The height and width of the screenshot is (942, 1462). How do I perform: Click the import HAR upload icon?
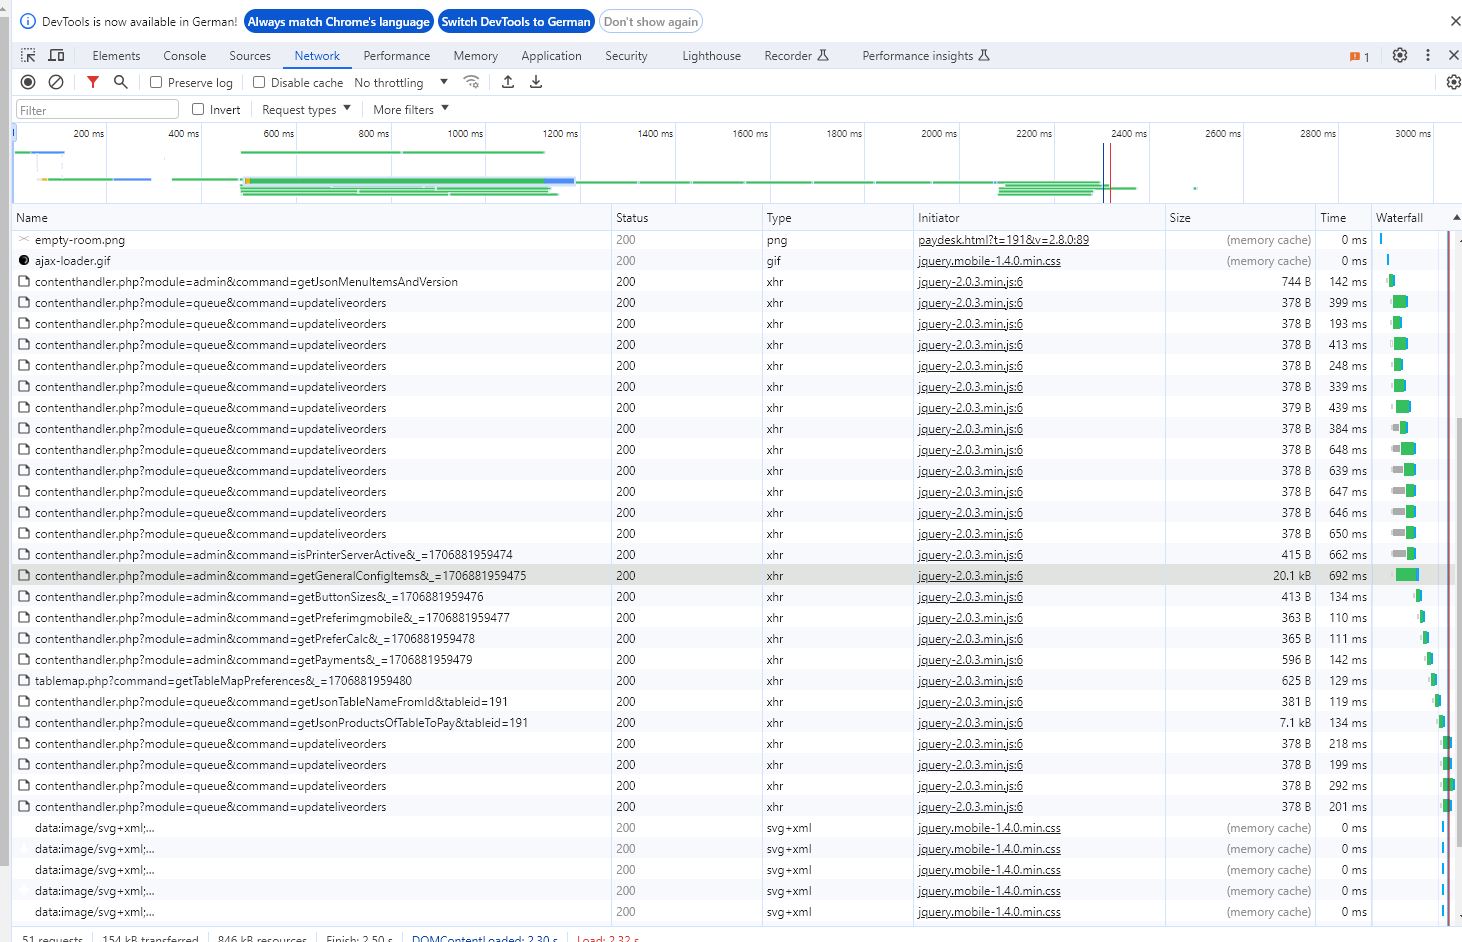tap(508, 82)
